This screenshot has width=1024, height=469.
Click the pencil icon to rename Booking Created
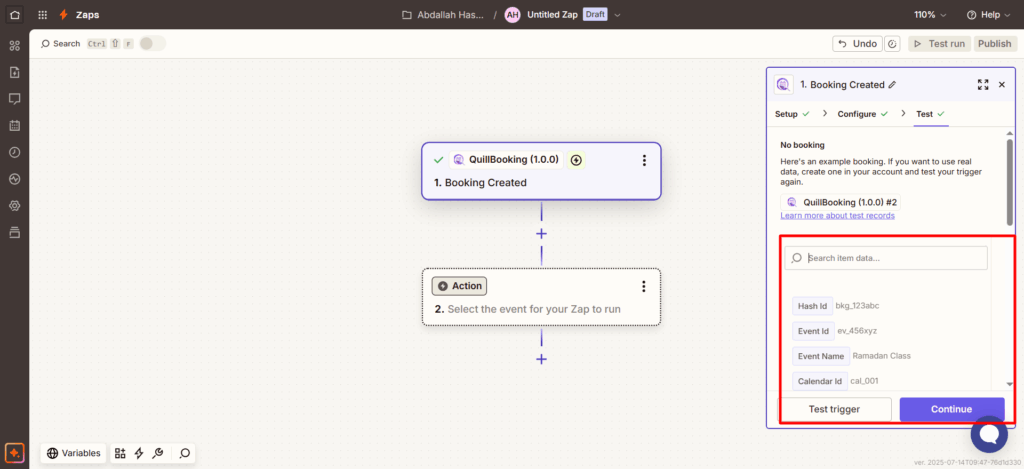[892, 85]
